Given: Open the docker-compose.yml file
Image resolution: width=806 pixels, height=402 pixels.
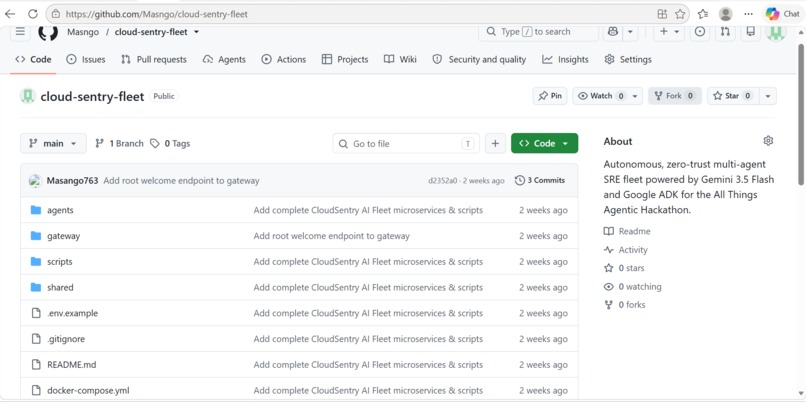Looking at the screenshot, I should (x=88, y=390).
